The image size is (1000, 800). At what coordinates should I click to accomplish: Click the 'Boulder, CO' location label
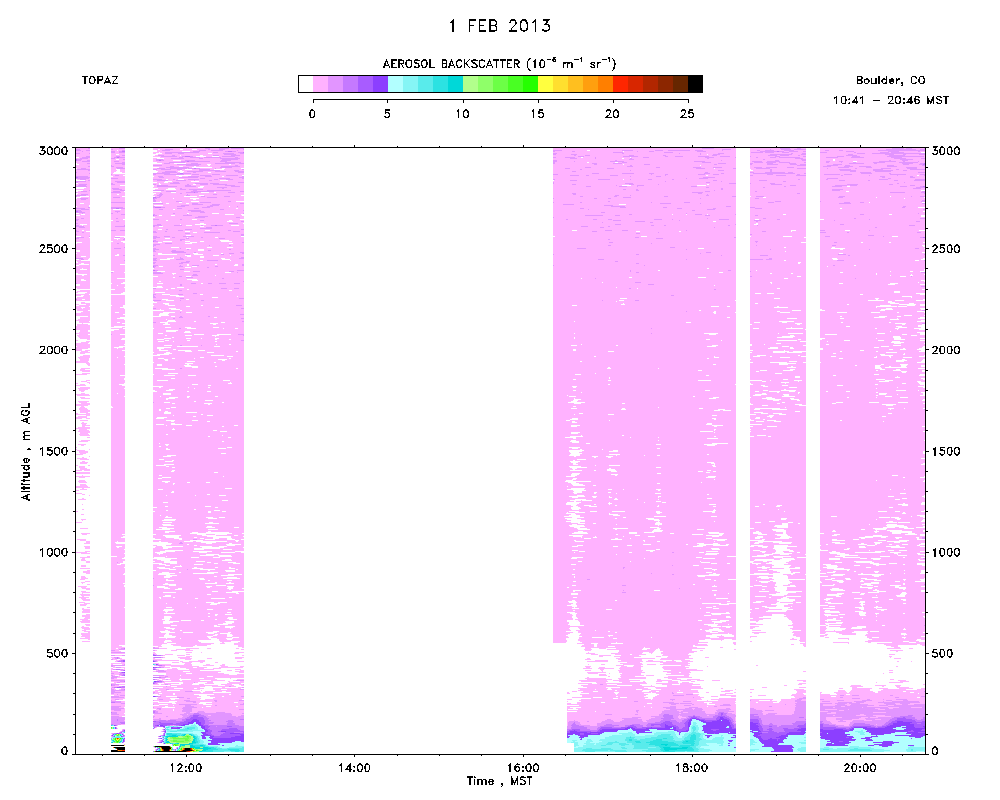click(x=890, y=80)
